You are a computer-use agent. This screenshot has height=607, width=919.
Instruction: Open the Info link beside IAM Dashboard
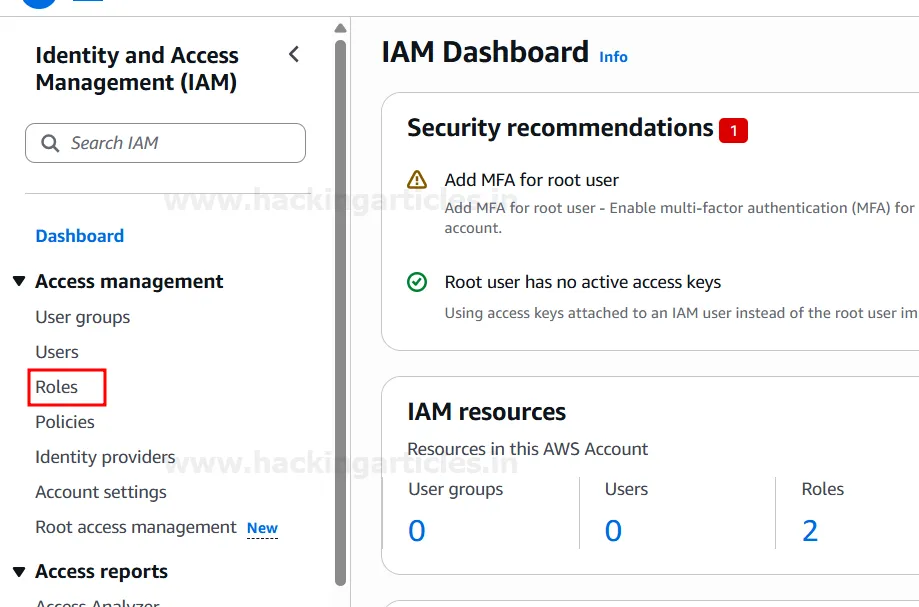pyautogui.click(x=613, y=57)
